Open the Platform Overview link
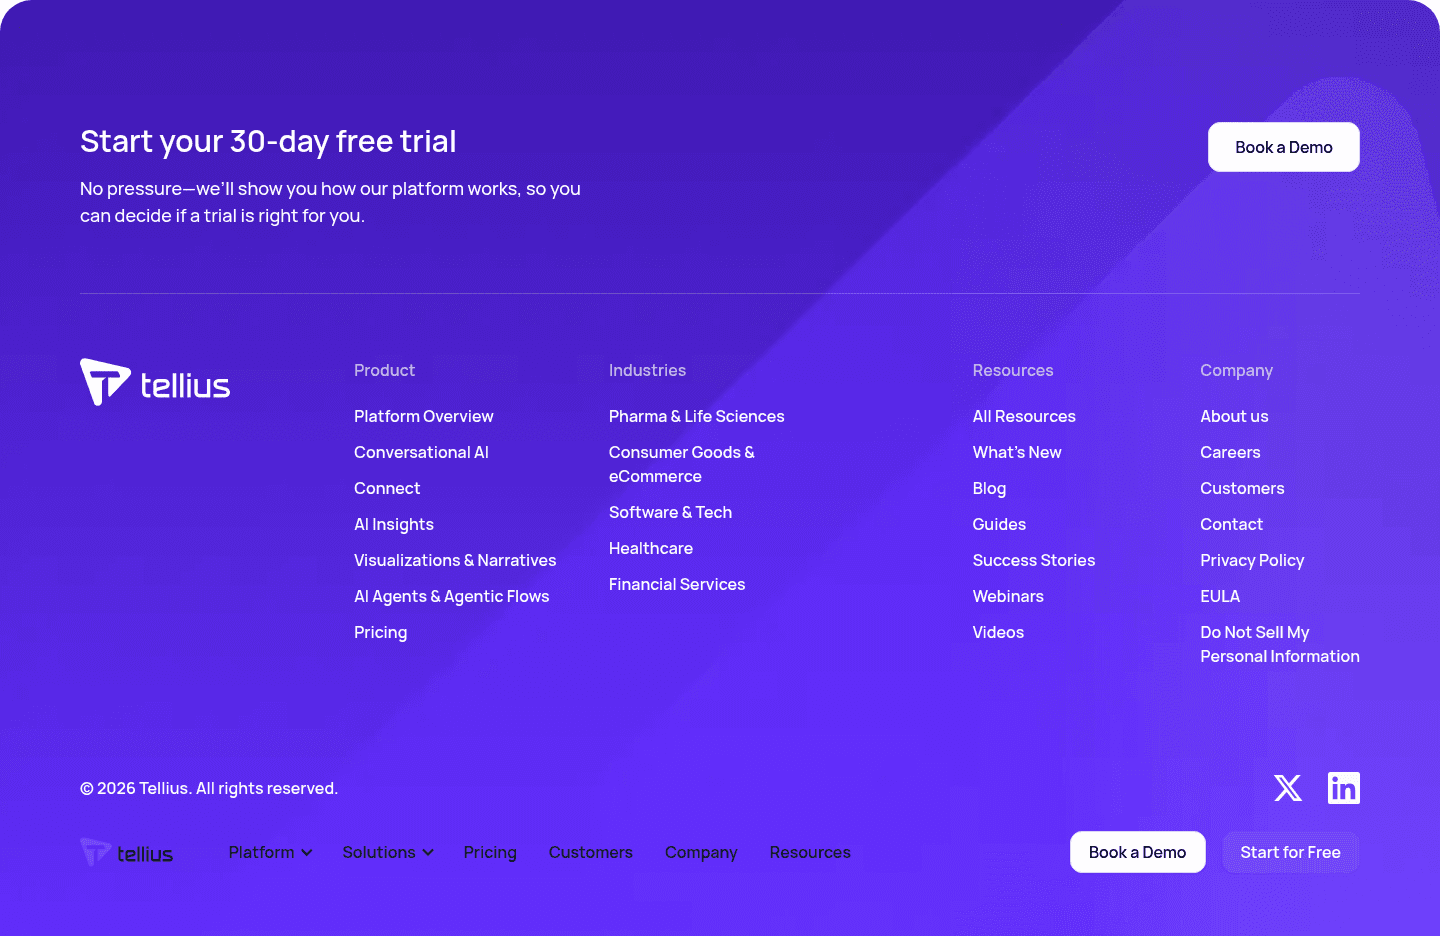Viewport: 1440px width, 936px height. point(424,416)
